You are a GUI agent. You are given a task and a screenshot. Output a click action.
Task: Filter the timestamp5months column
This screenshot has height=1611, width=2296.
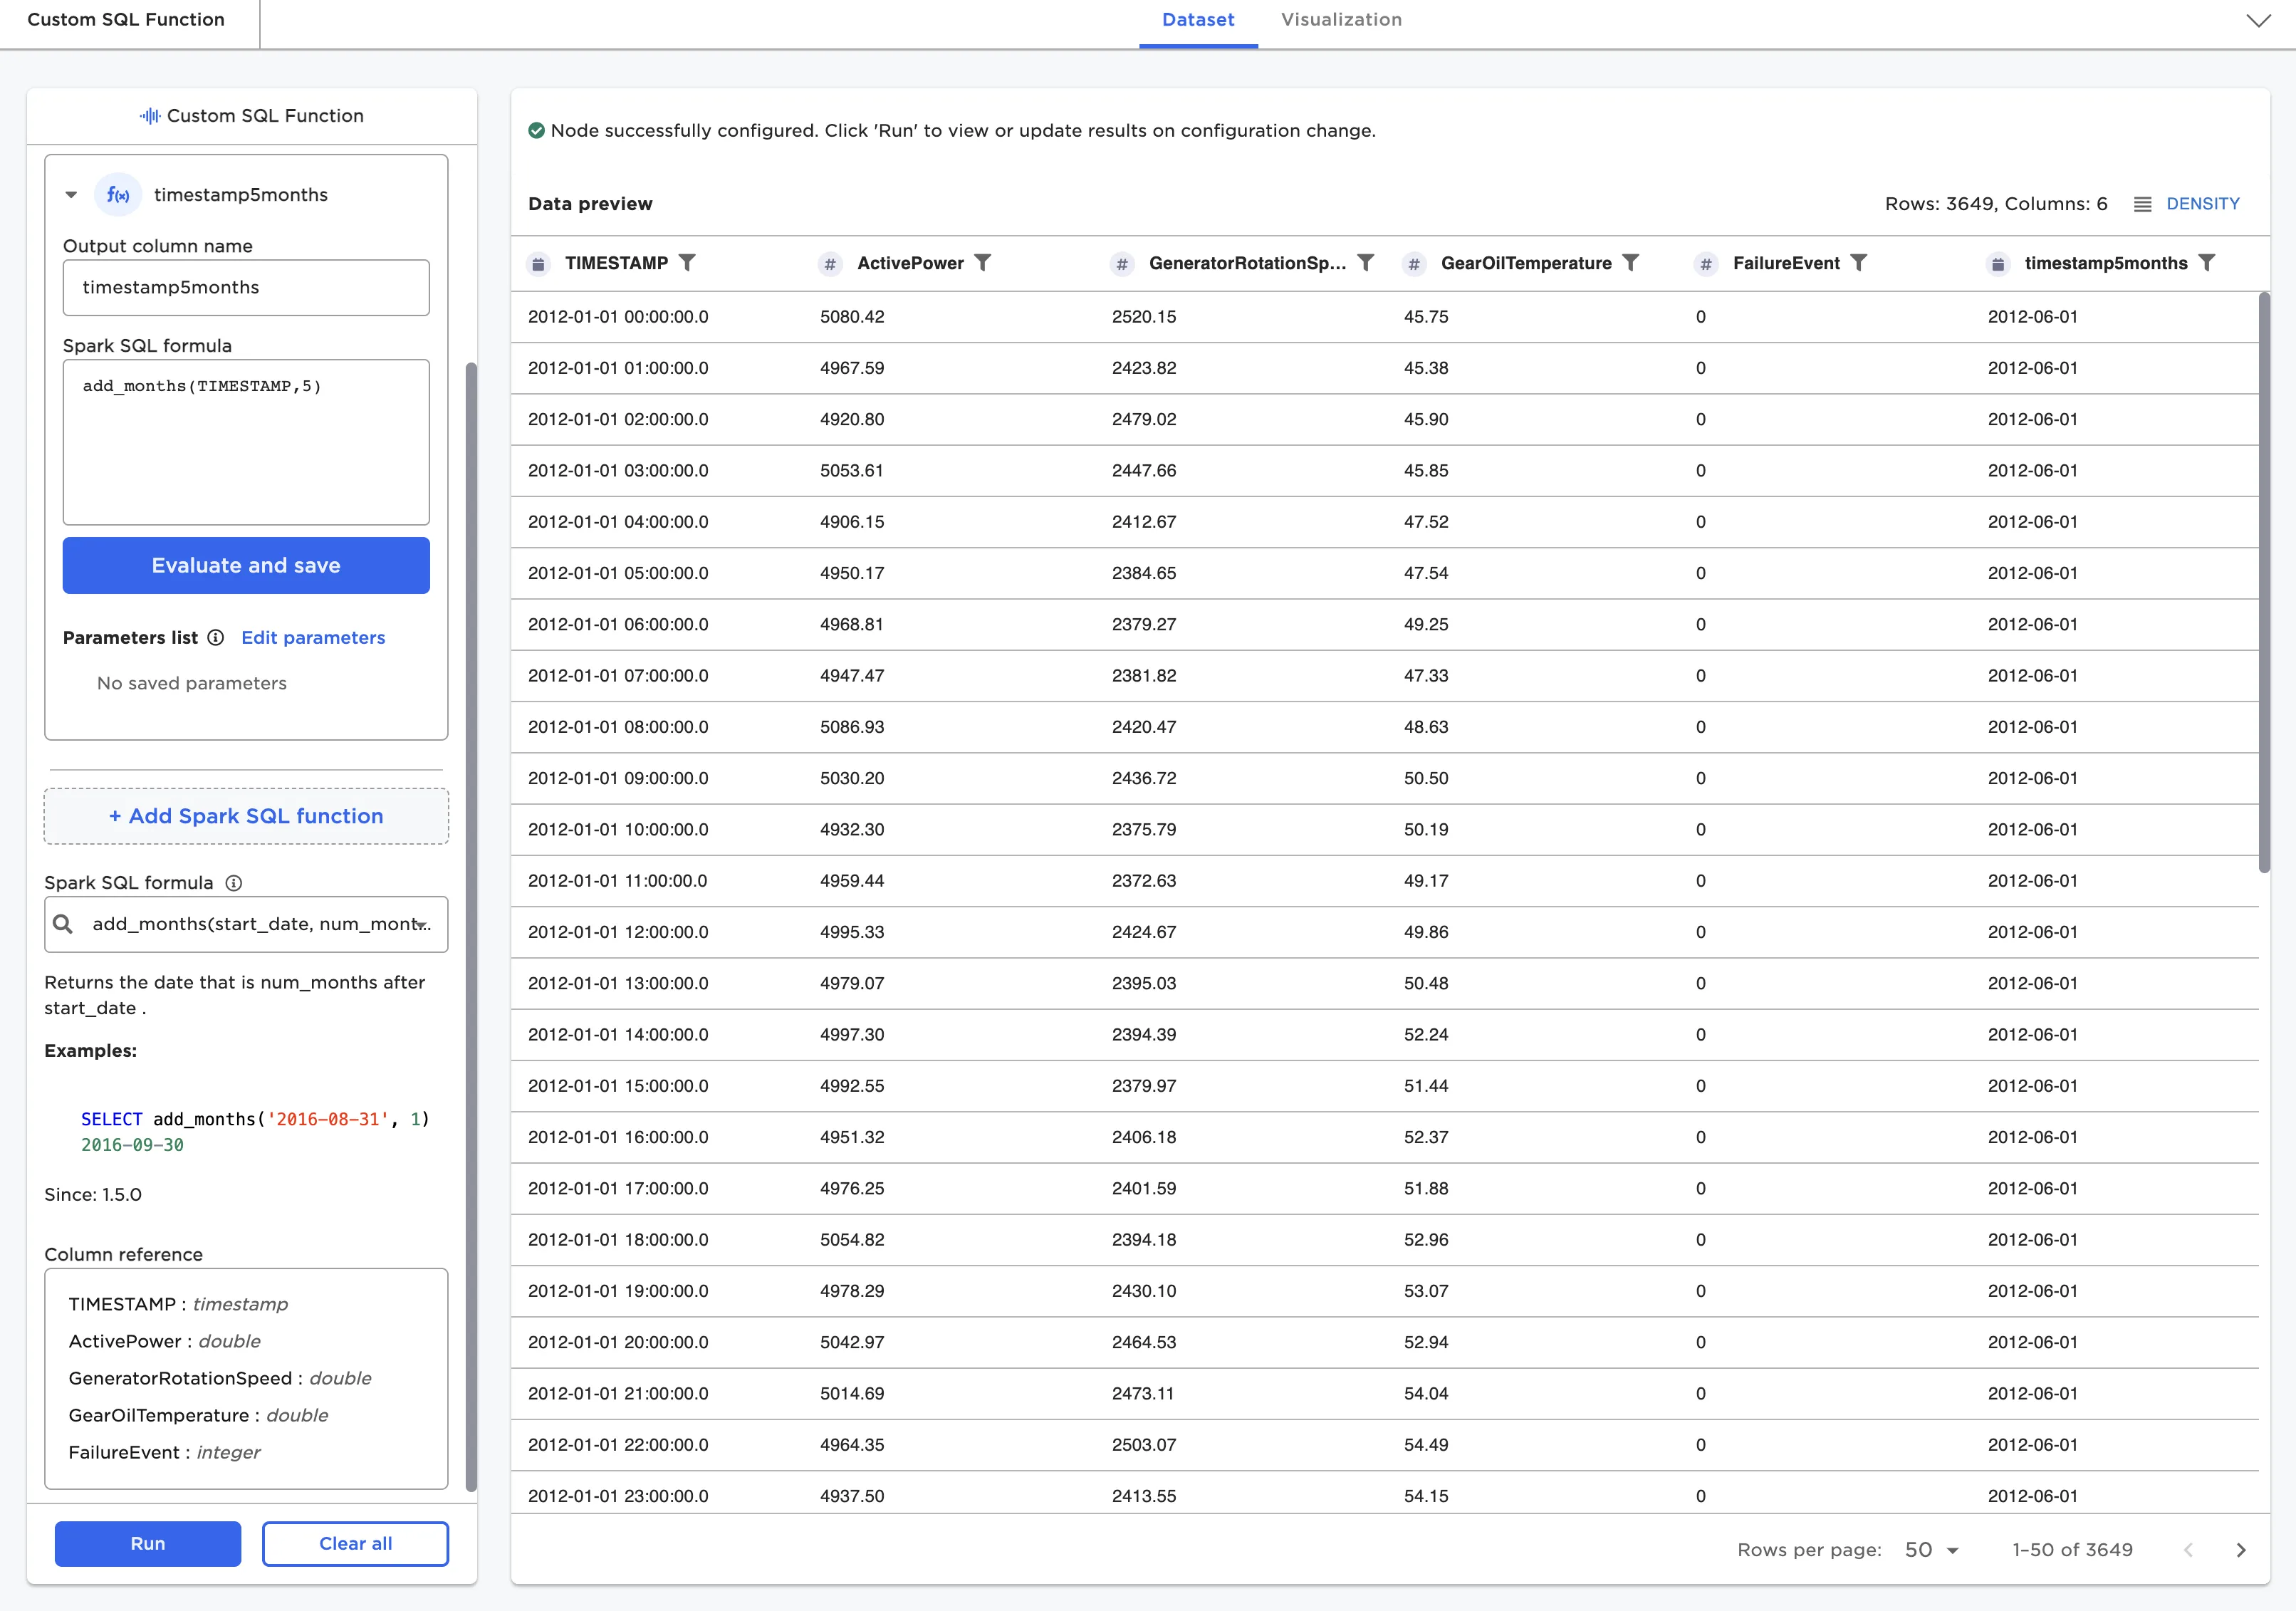[2206, 263]
